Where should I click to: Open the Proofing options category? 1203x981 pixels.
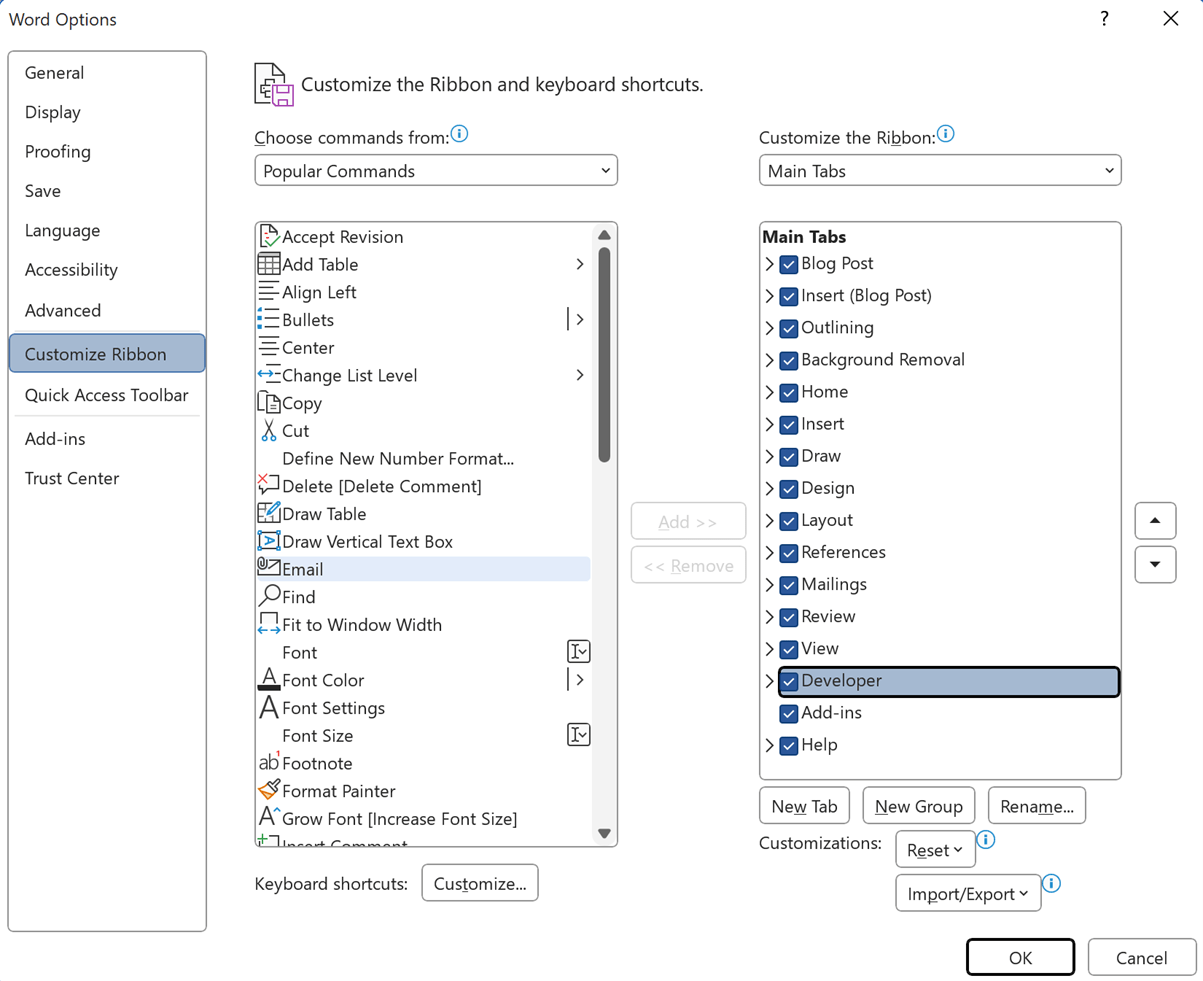[x=107, y=152]
